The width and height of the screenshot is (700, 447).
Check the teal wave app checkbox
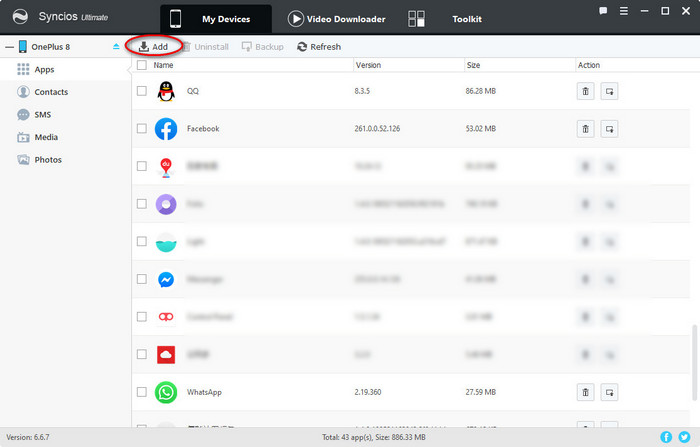tap(142, 241)
